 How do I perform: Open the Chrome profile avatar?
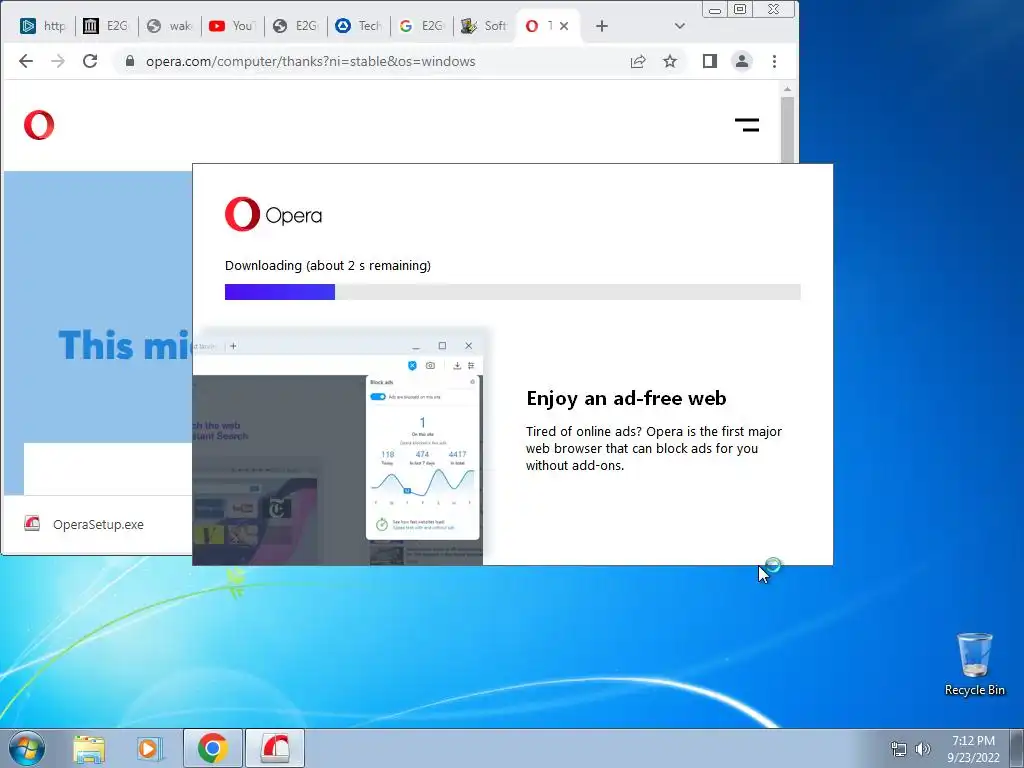pyautogui.click(x=742, y=61)
